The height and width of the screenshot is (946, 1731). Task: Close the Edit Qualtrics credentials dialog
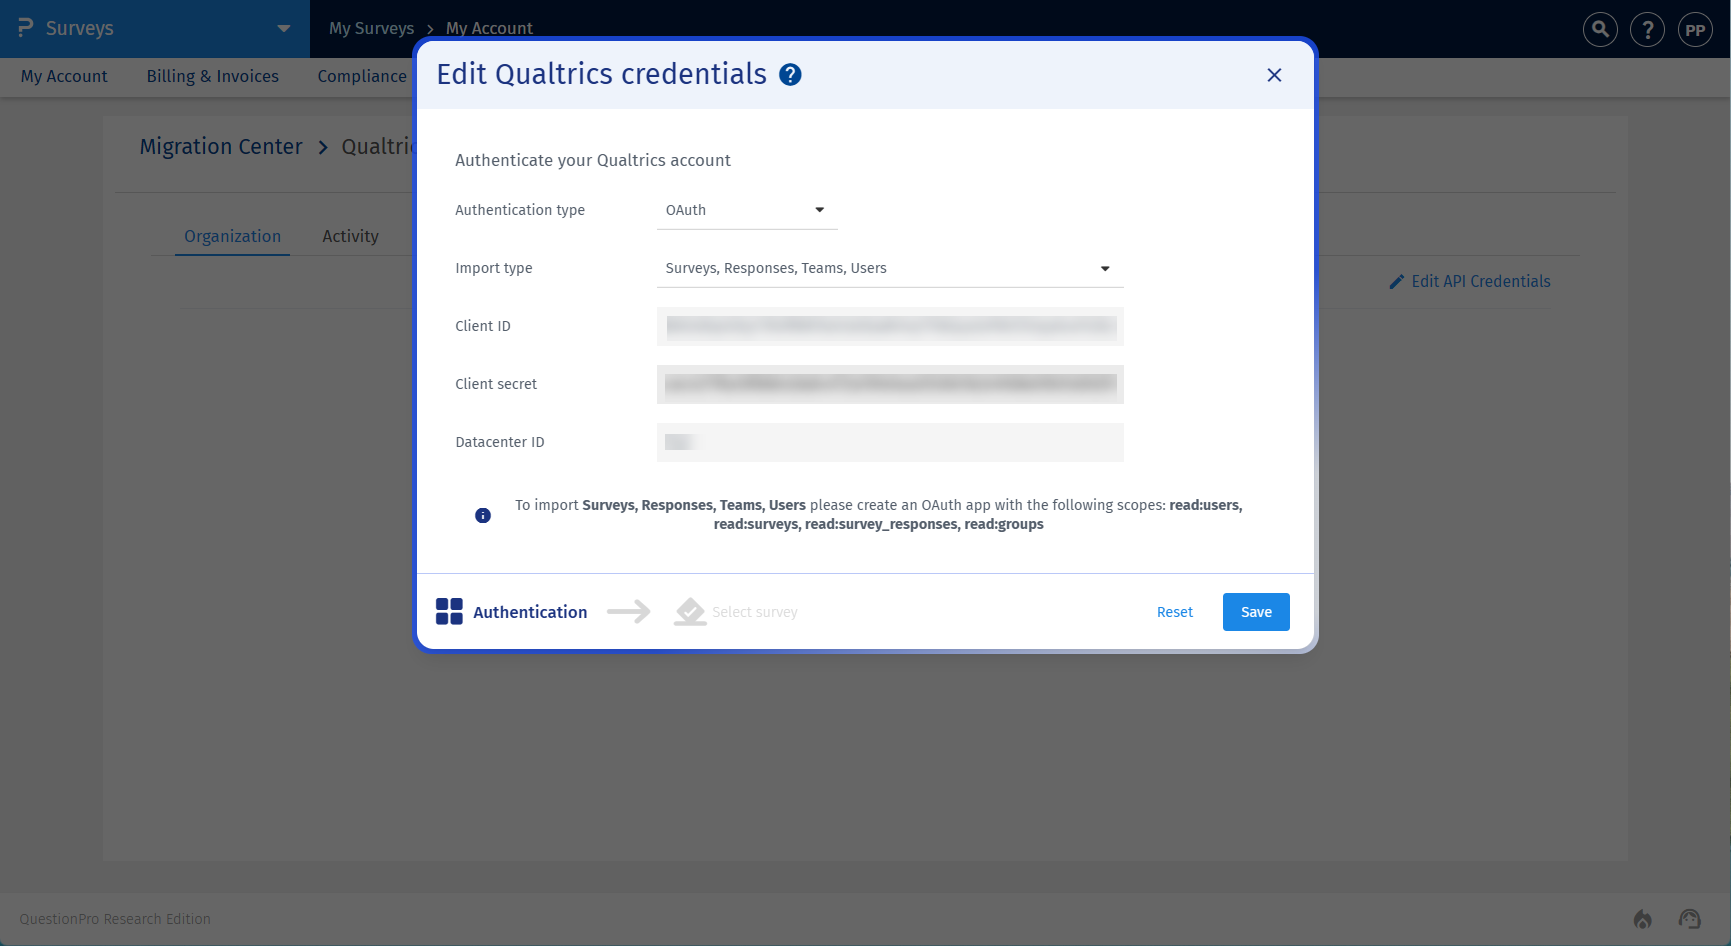tap(1274, 75)
